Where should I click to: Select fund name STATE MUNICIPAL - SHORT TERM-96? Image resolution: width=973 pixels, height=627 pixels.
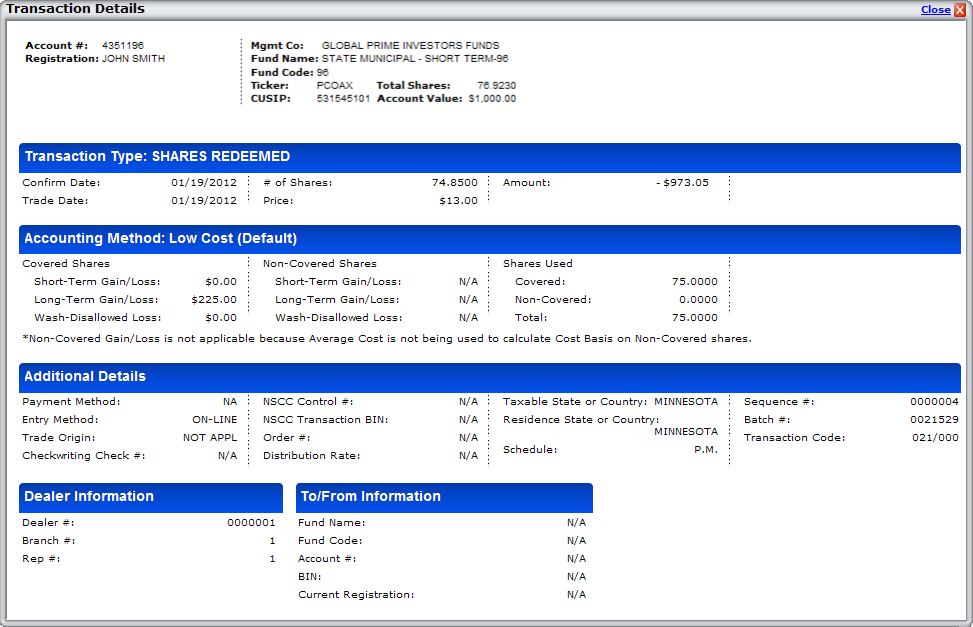tap(415, 58)
